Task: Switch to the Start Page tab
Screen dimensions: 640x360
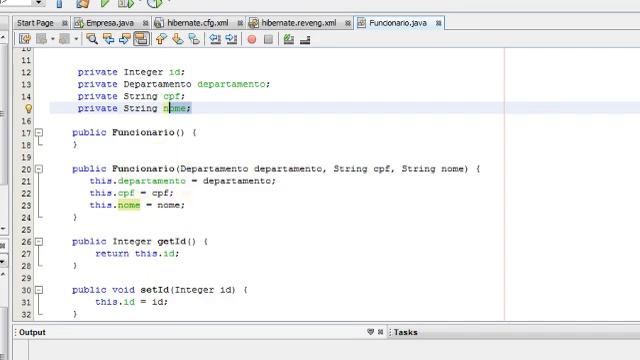Action: (x=36, y=23)
